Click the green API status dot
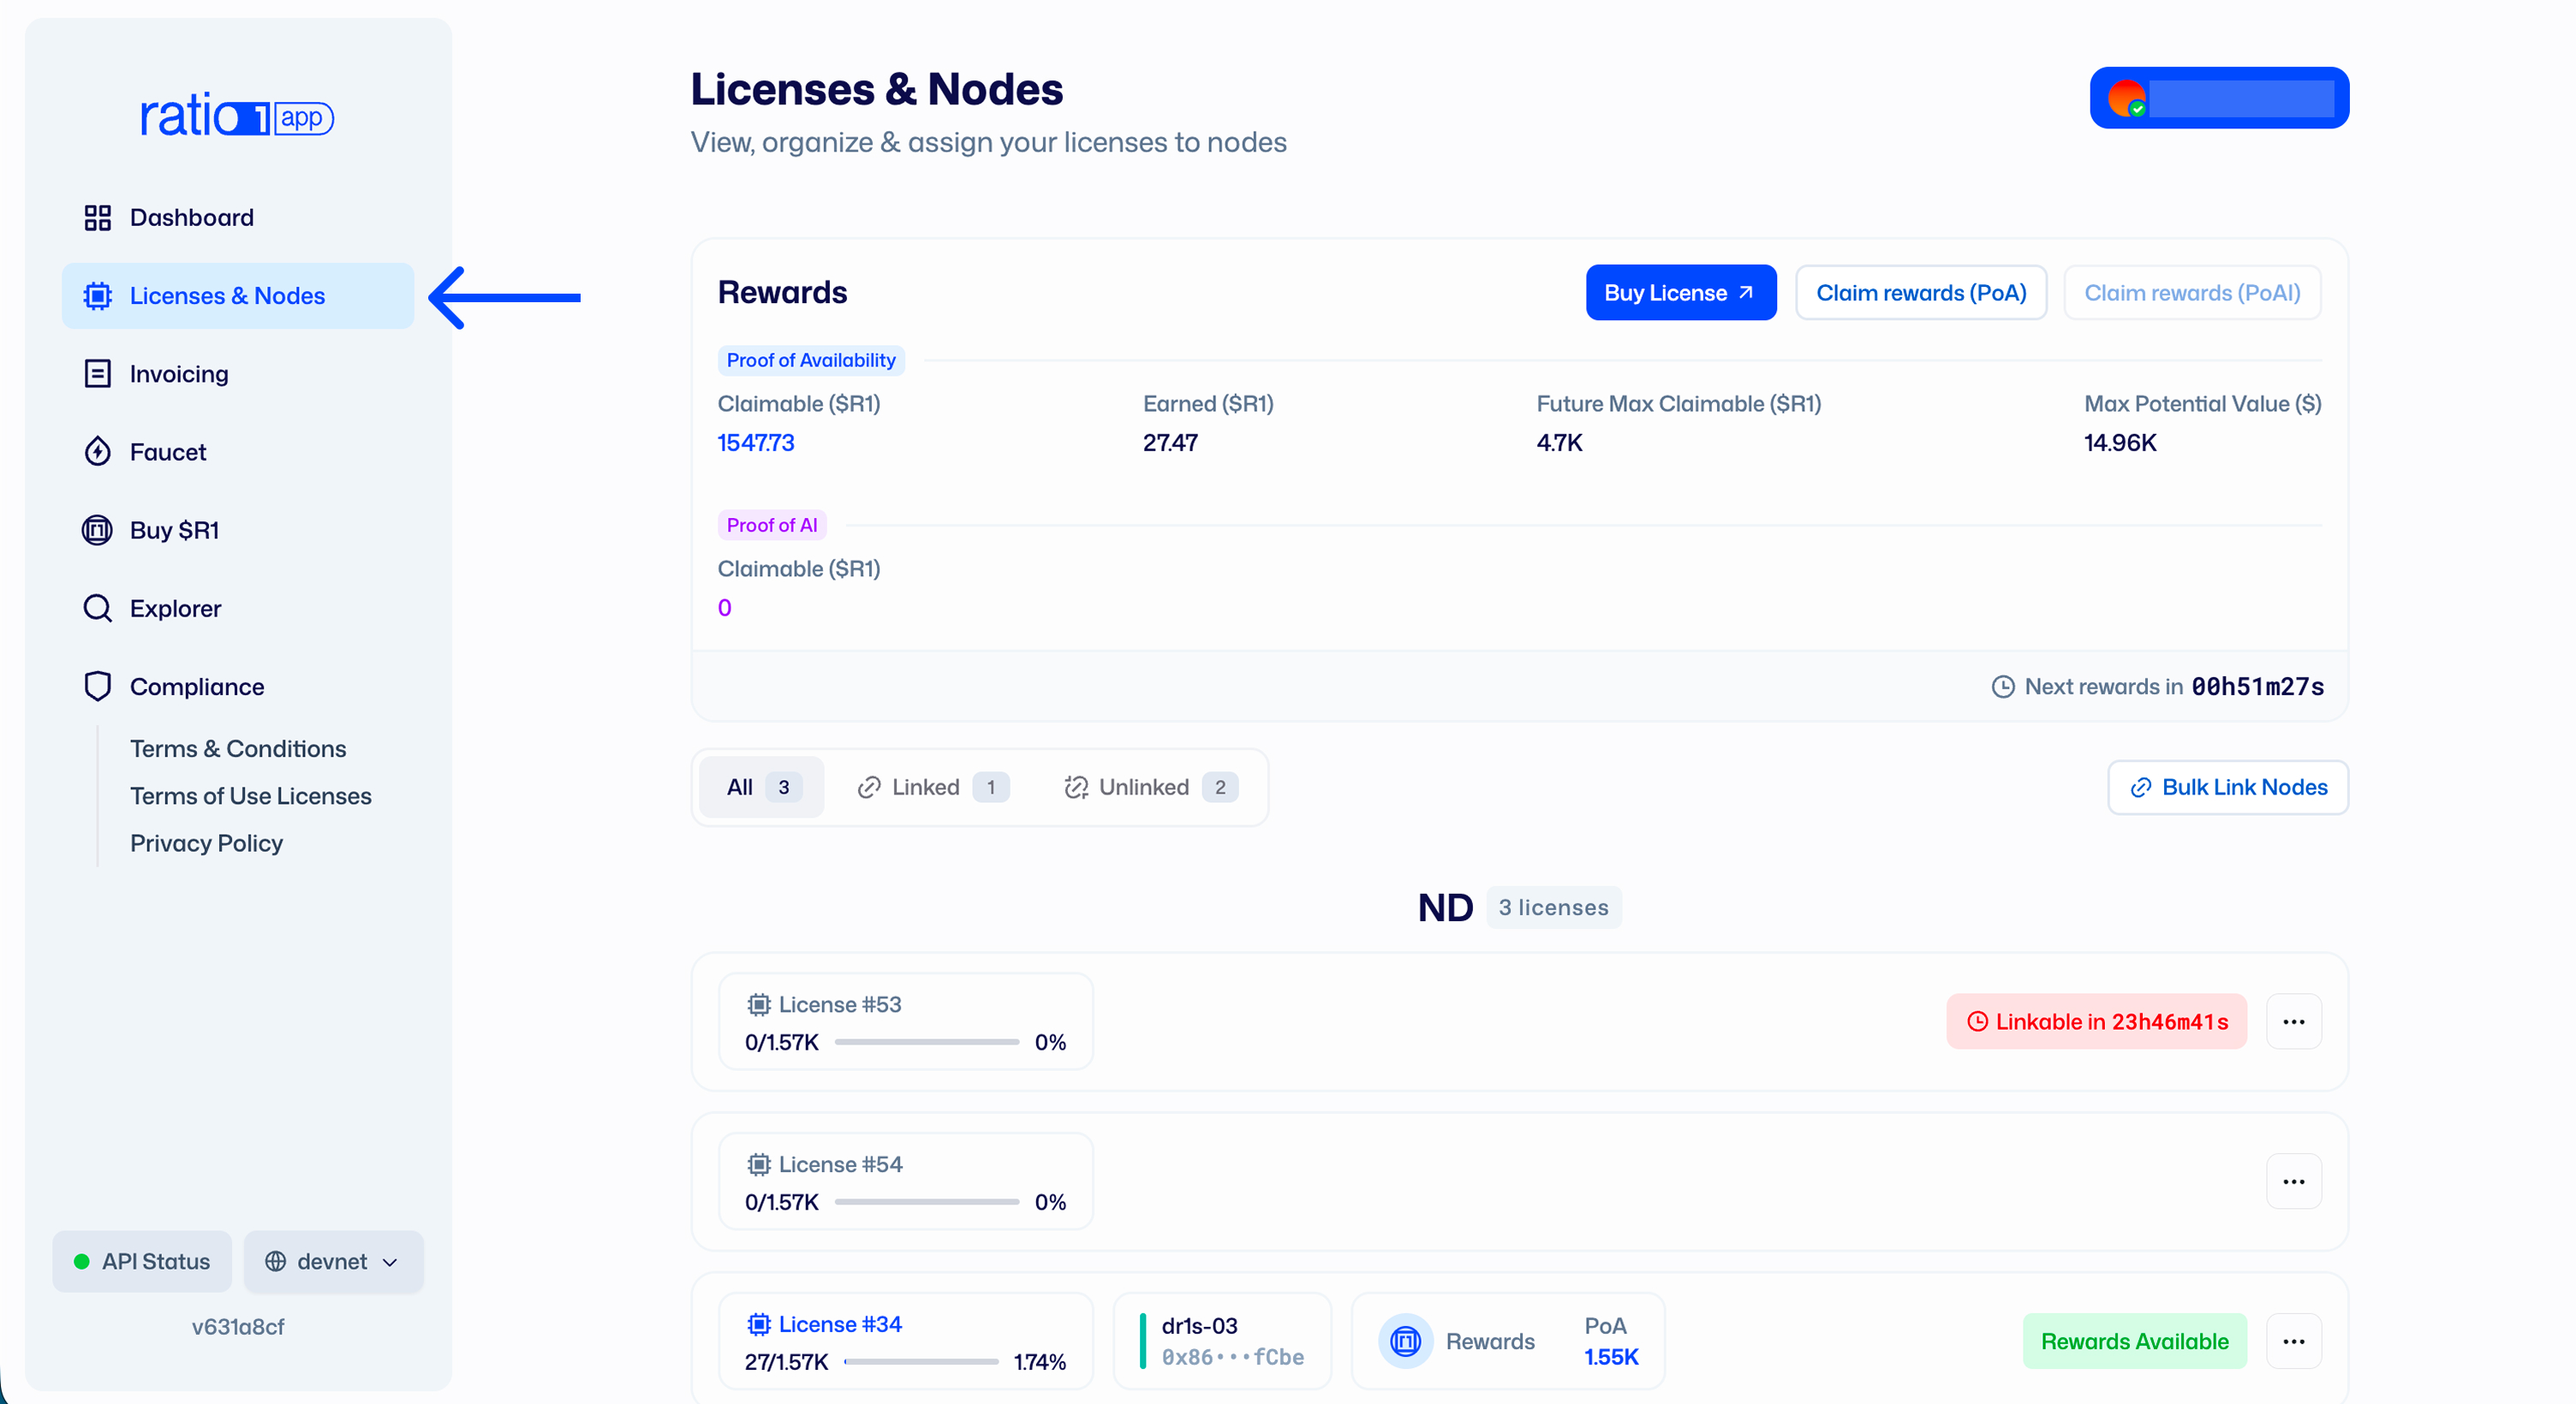Viewport: 2576px width, 1404px height. click(x=82, y=1262)
